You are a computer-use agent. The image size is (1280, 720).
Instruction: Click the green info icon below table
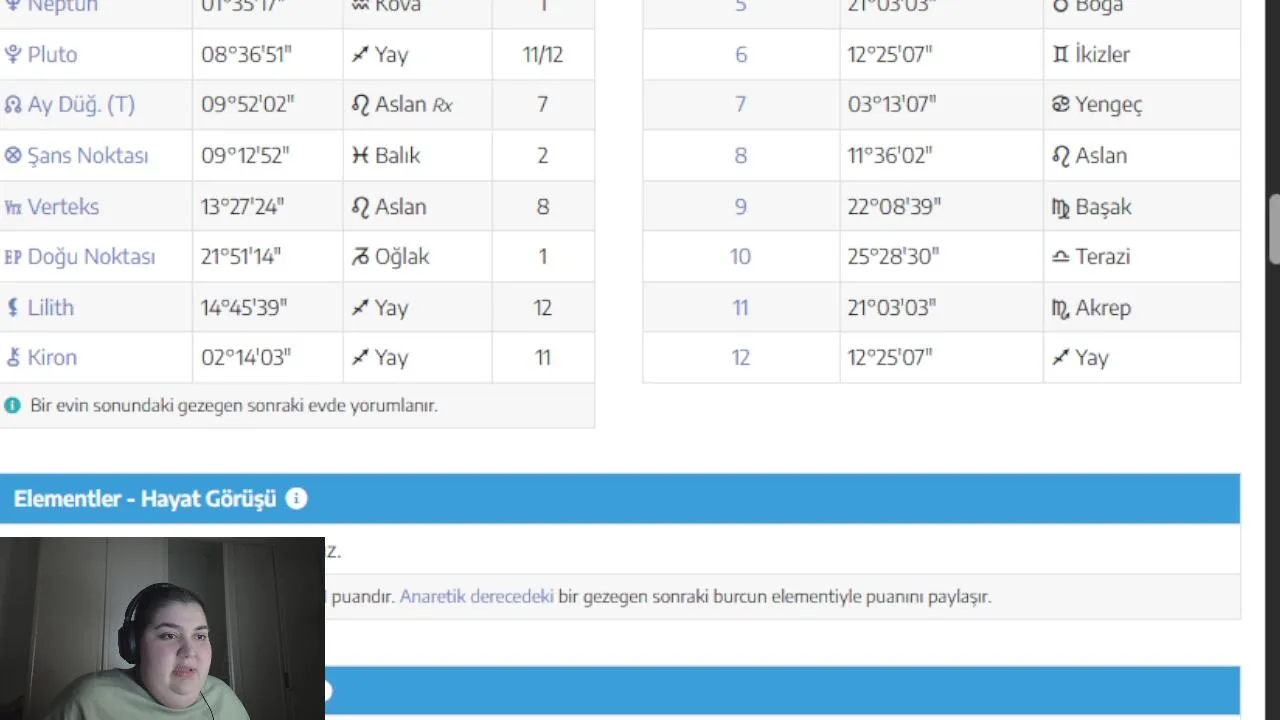pos(12,405)
